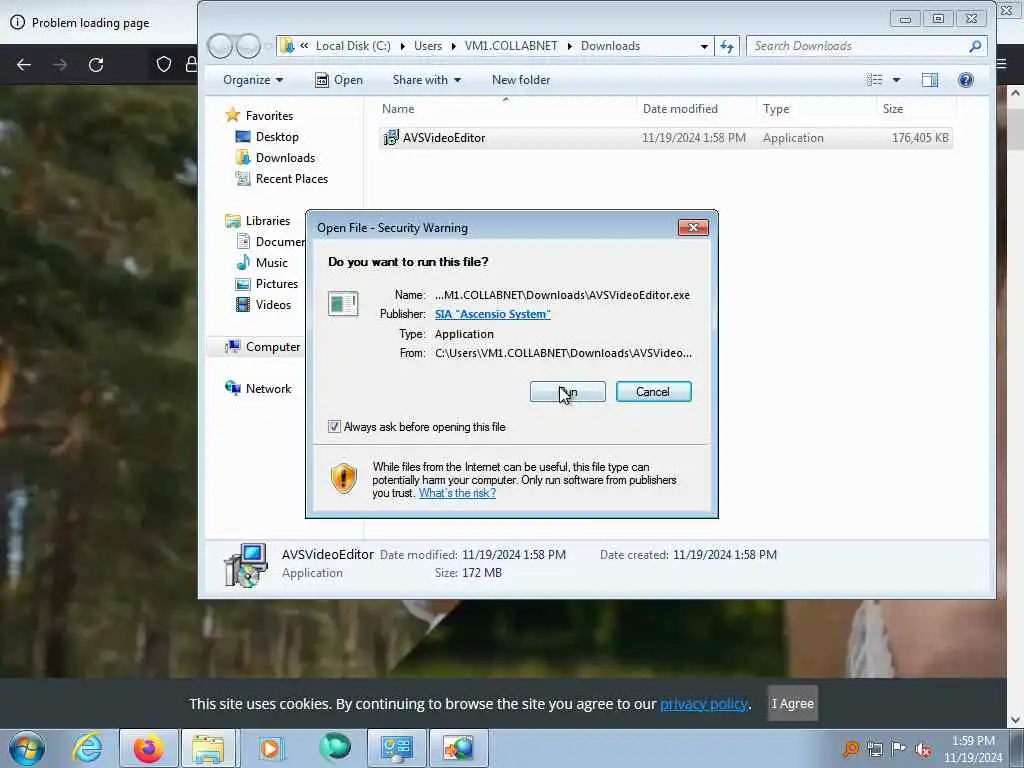Viewport: 1024px width, 768px height.
Task: Close the Security Warning dialog with the X button
Action: coord(693,227)
